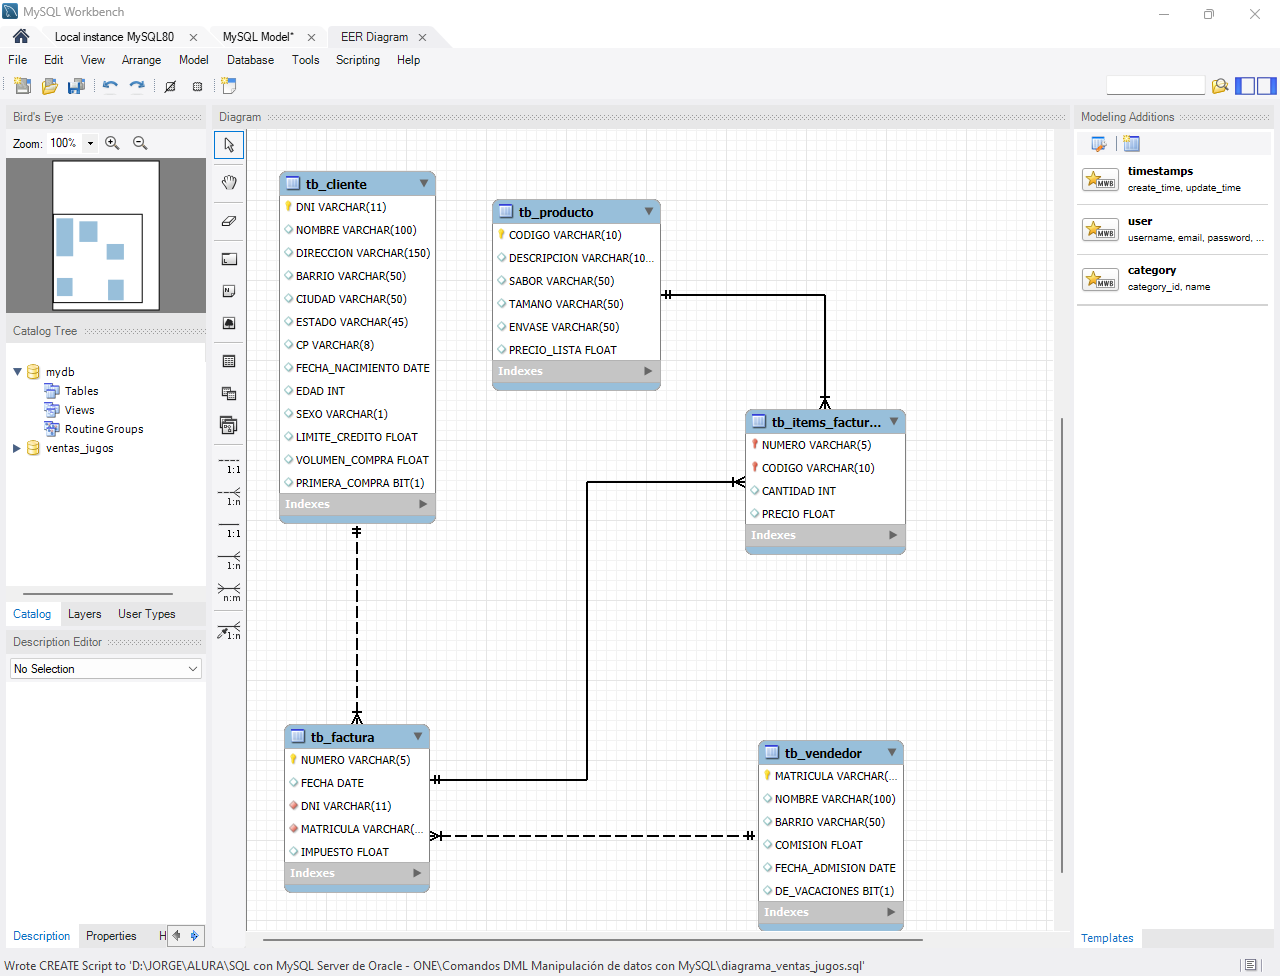Select the text Note tool
The image size is (1280, 976).
pyautogui.click(x=229, y=291)
